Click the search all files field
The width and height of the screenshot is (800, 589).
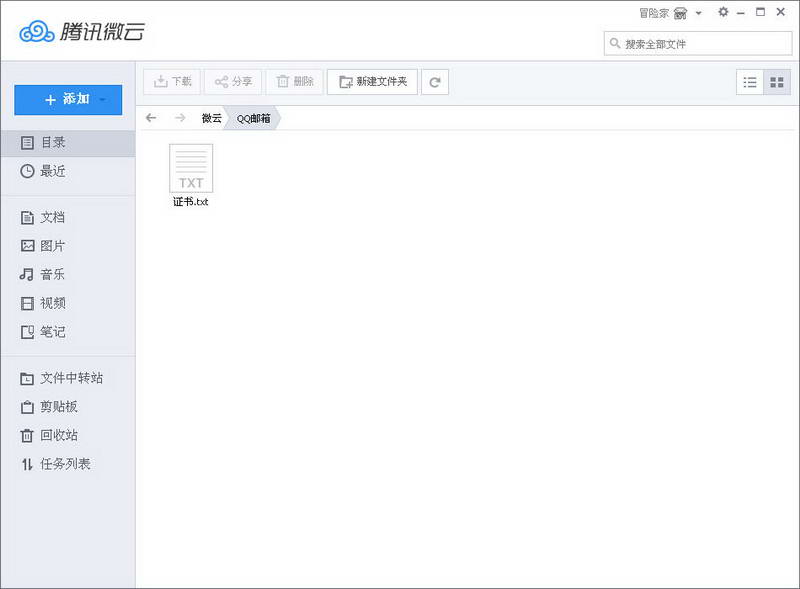[x=700, y=44]
